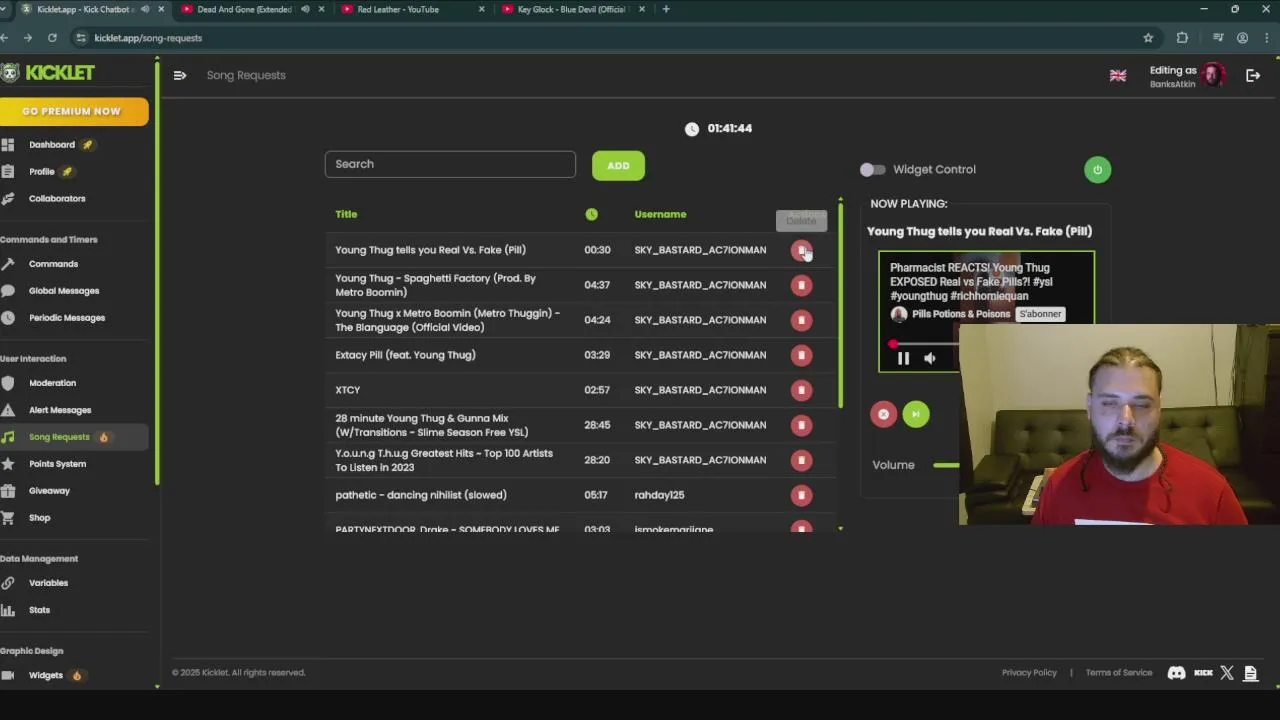Click the BanksAtkin profile avatar
Viewport: 1280px width, 720px height.
tap(1213, 75)
